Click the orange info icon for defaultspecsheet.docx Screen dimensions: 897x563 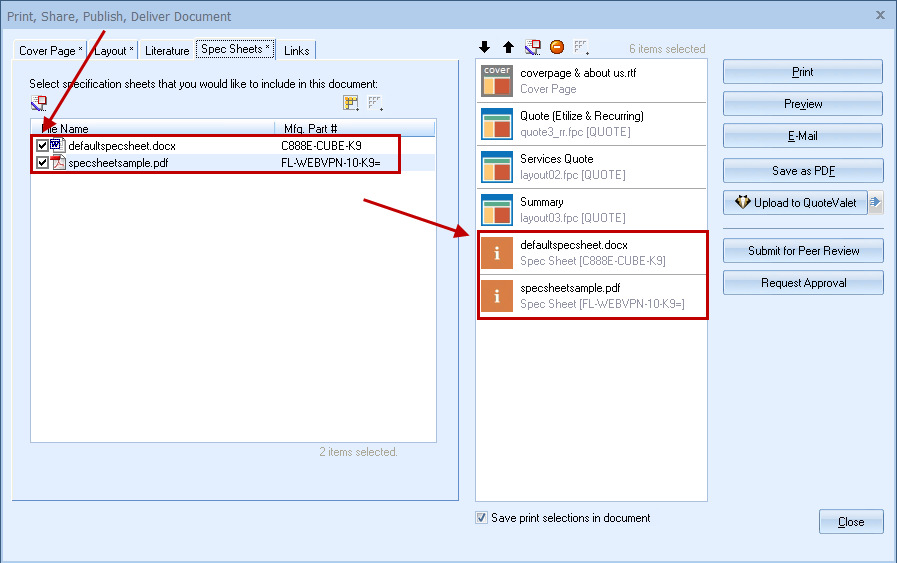click(497, 252)
